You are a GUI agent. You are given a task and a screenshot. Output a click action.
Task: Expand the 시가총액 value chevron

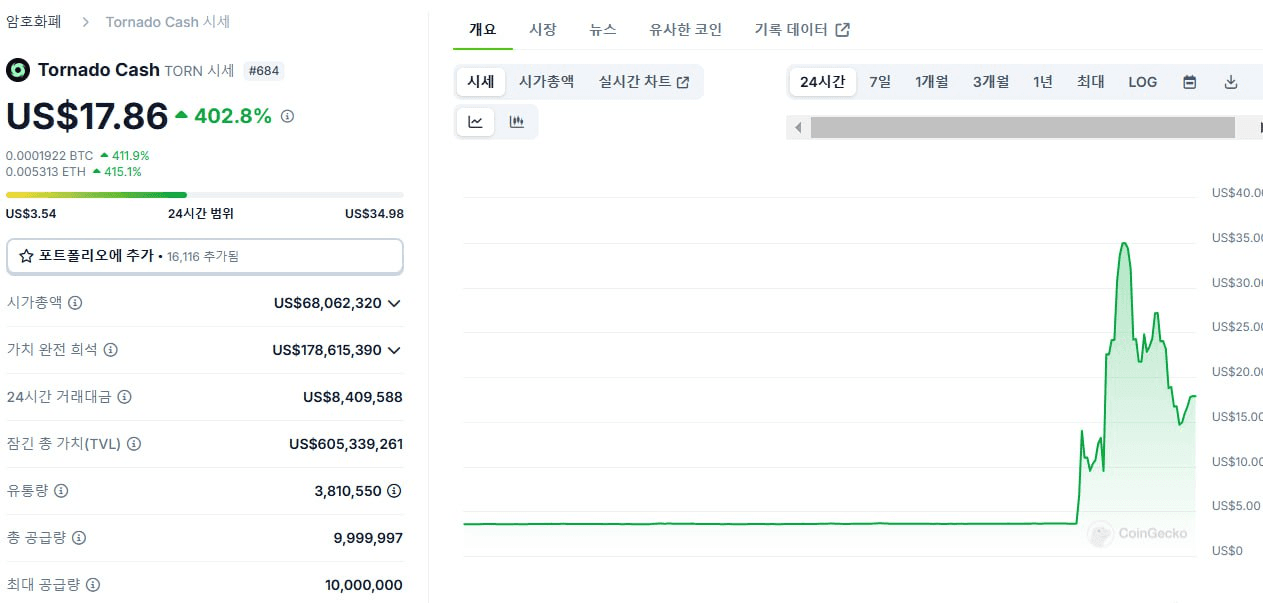point(394,303)
